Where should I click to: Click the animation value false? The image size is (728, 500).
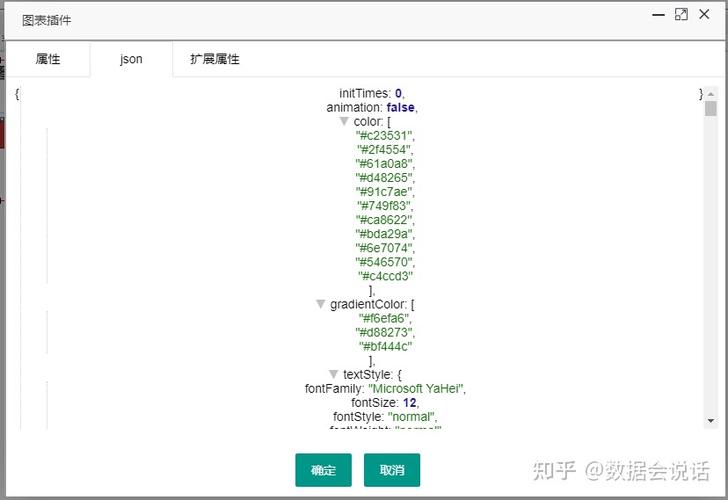[400, 107]
